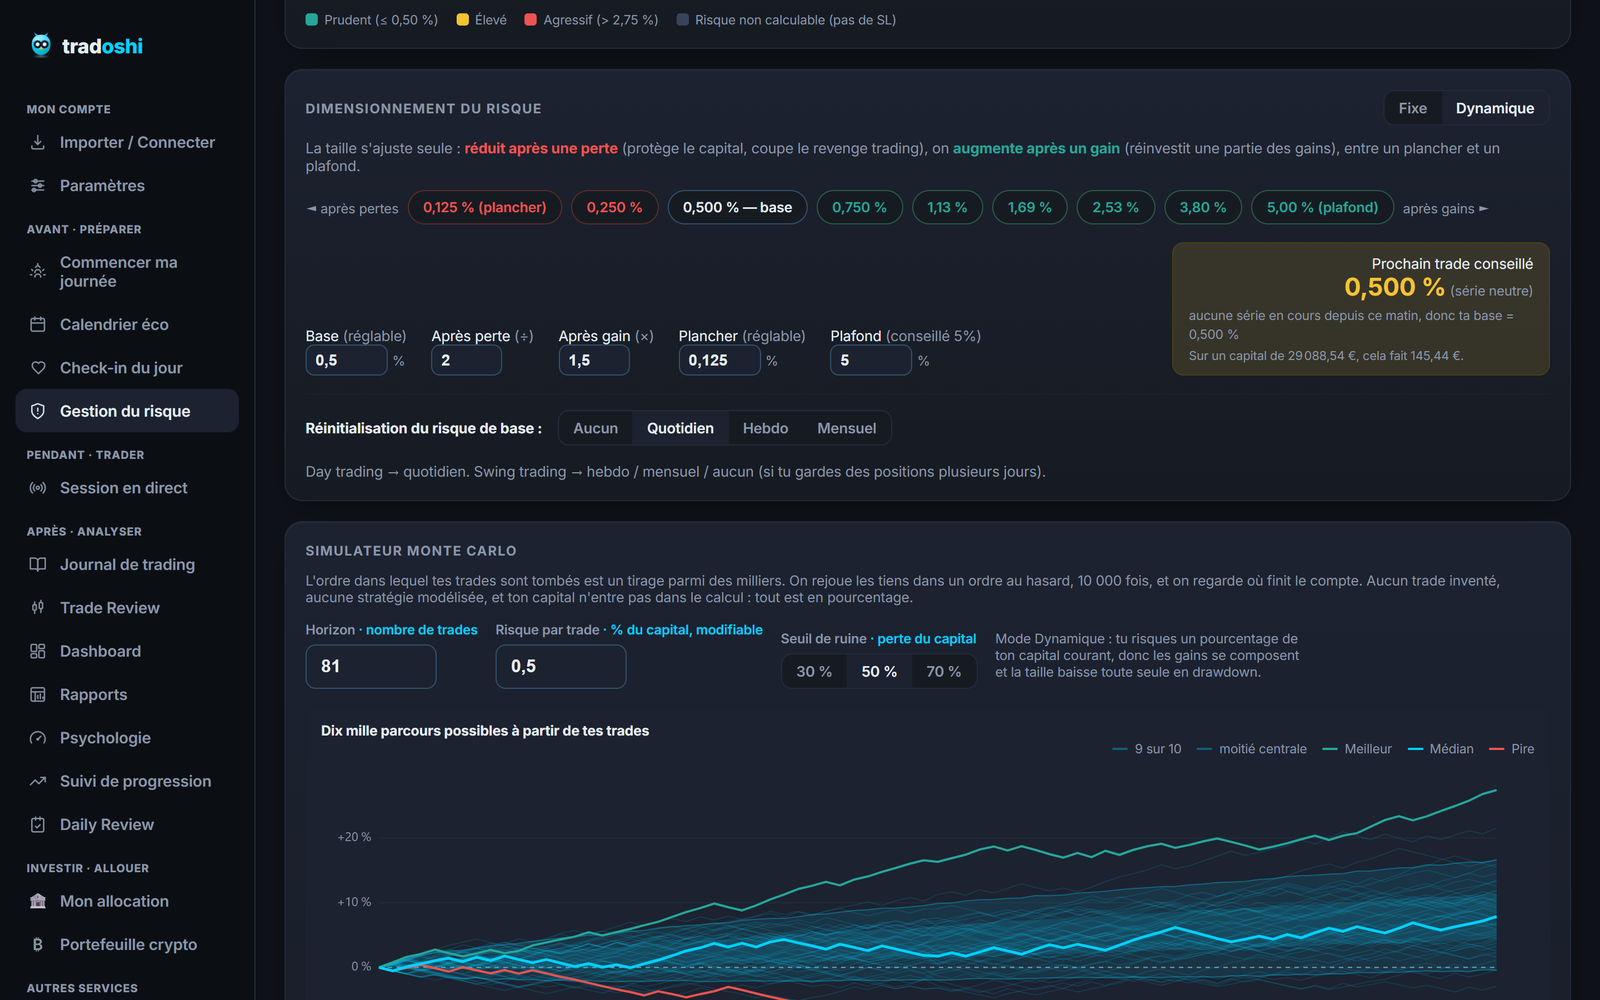
Task: Click the Importer / Connecter download icon
Action: tap(38, 142)
